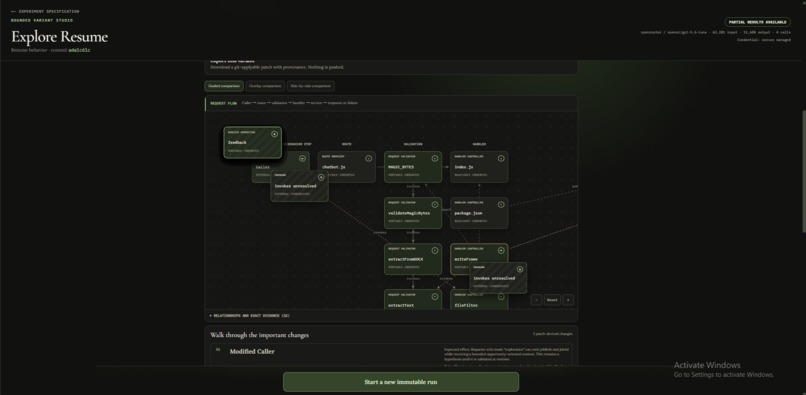
Task: Click the Request Flow heading
Action: point(223,103)
